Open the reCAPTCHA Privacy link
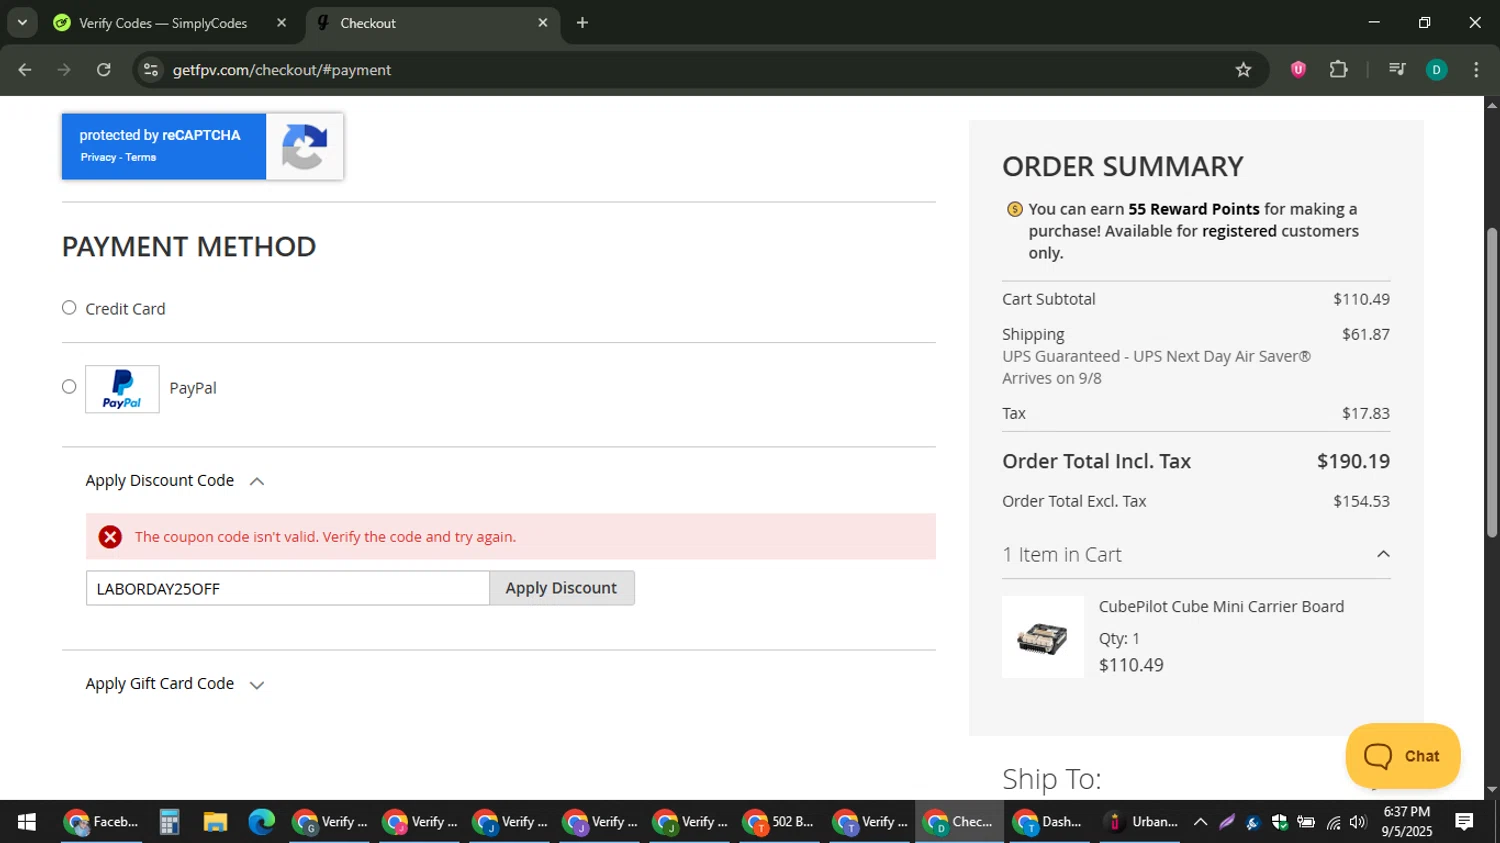 click(x=98, y=157)
